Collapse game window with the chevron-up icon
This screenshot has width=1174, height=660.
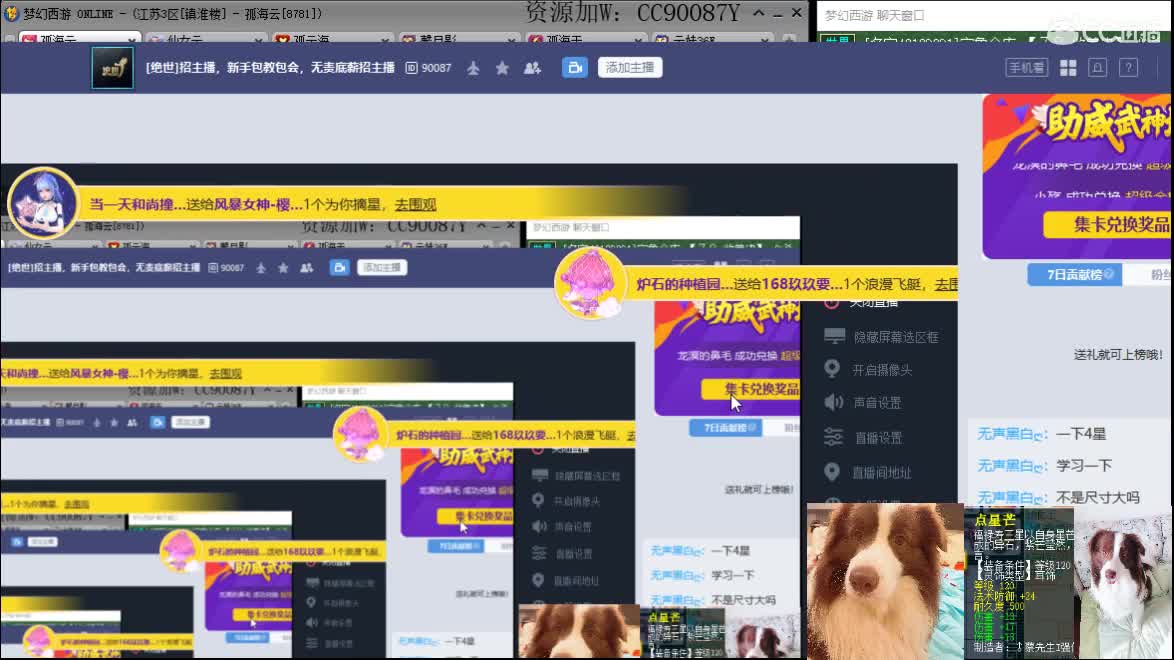pyautogui.click(x=758, y=13)
